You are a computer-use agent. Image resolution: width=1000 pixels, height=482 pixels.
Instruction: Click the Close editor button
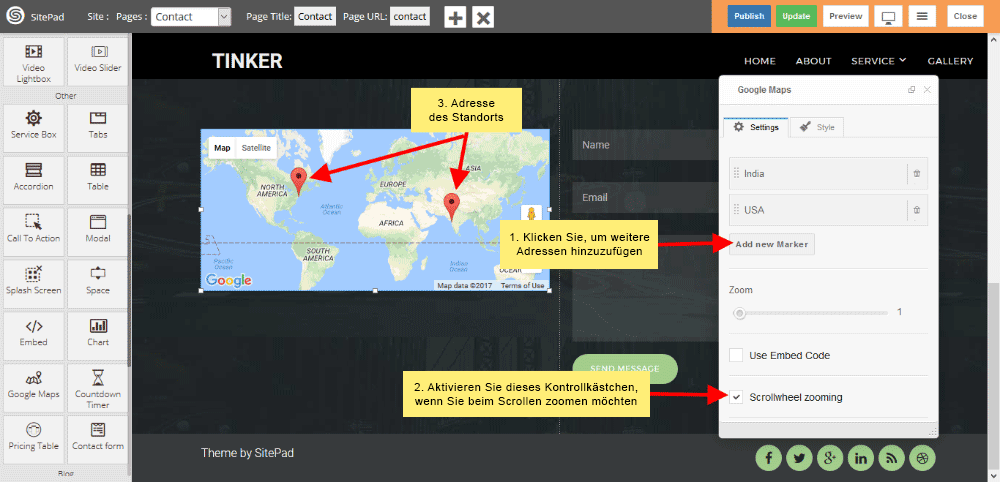tap(965, 16)
